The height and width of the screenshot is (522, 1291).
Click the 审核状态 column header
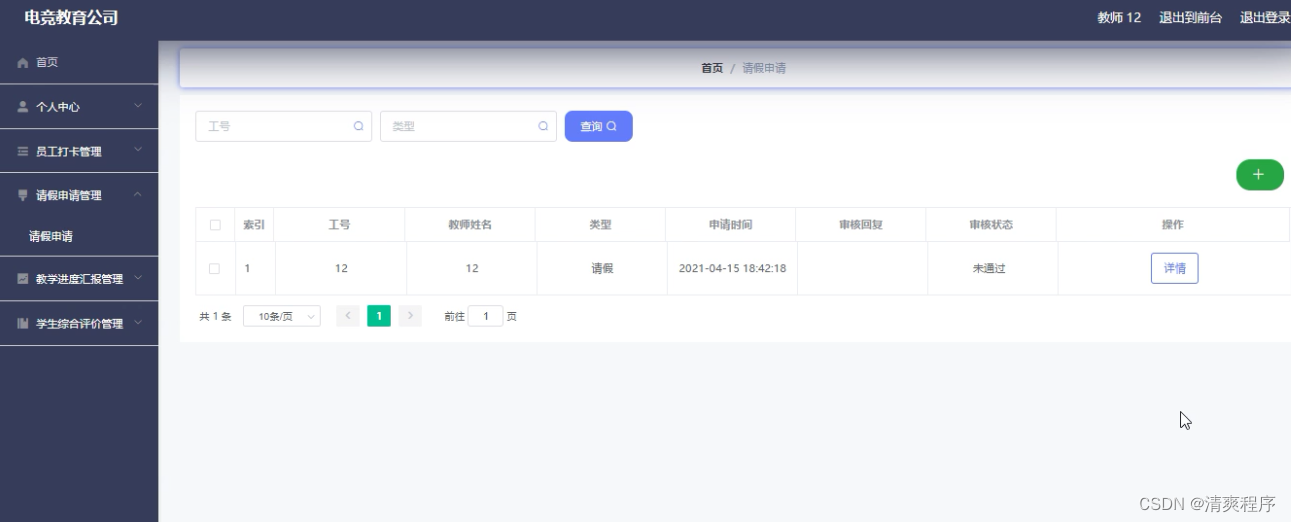[991, 225]
